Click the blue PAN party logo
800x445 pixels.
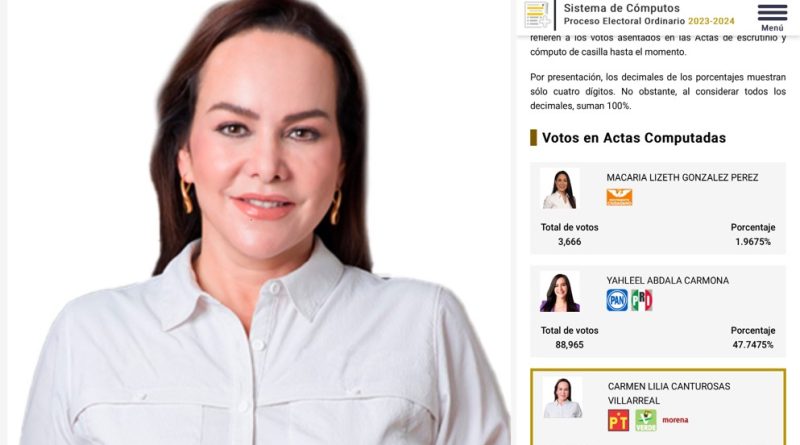(617, 300)
